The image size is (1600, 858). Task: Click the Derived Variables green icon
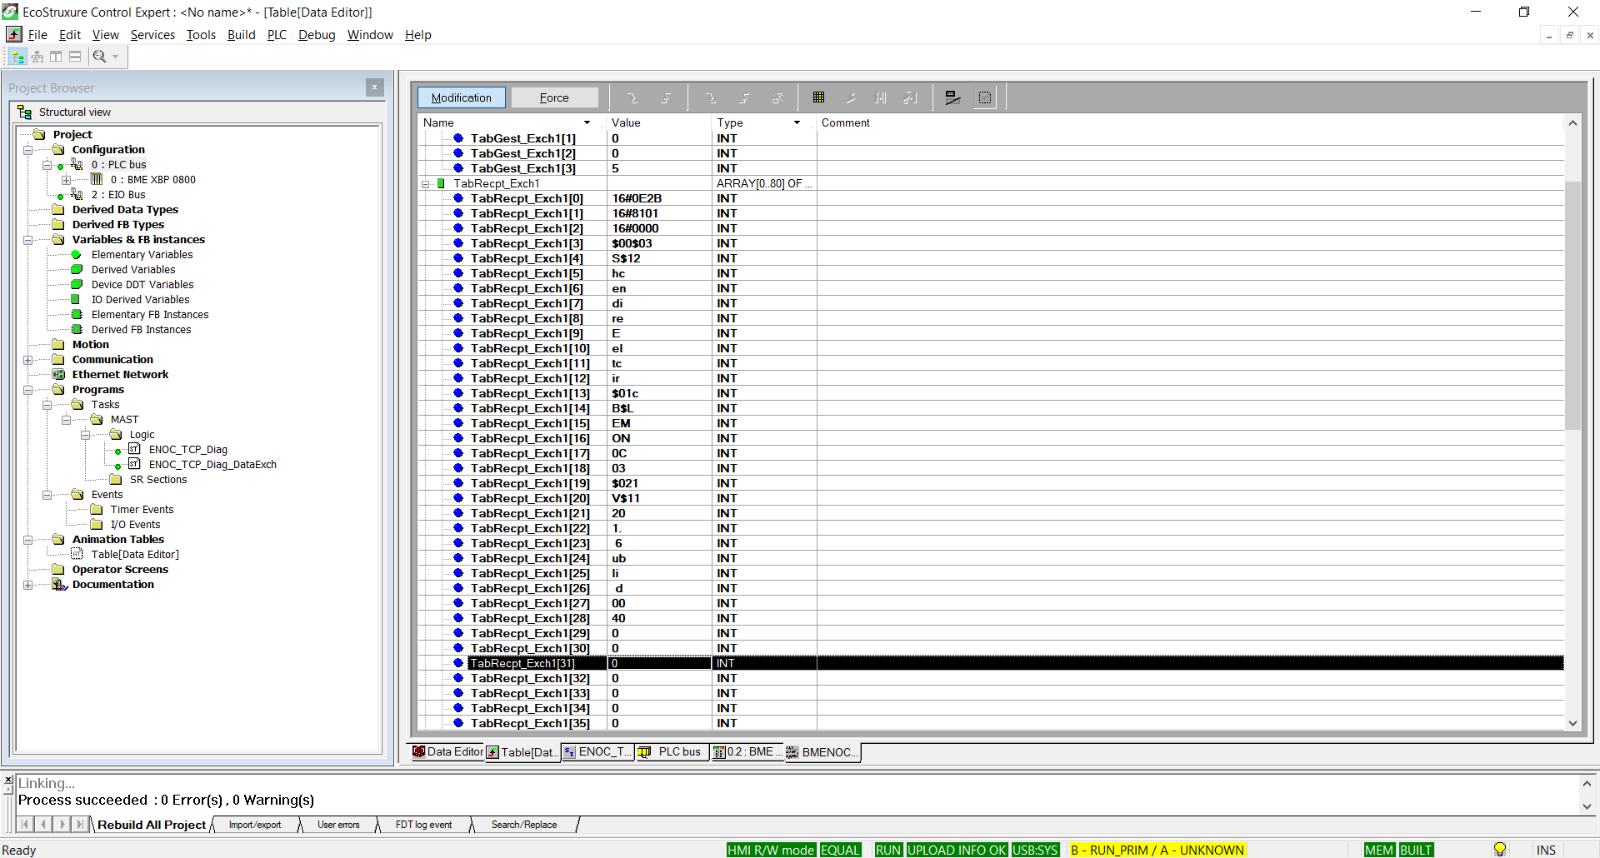(76, 270)
